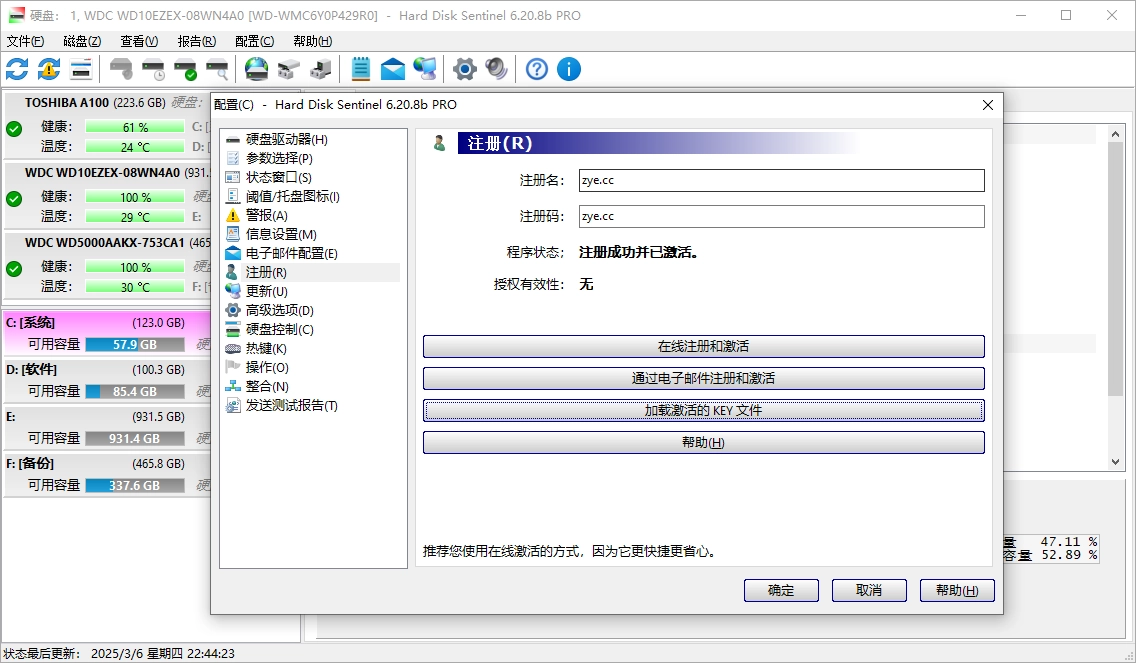This screenshot has height=663, width=1136.
Task: Click the blue info about icon
Action: (569, 69)
